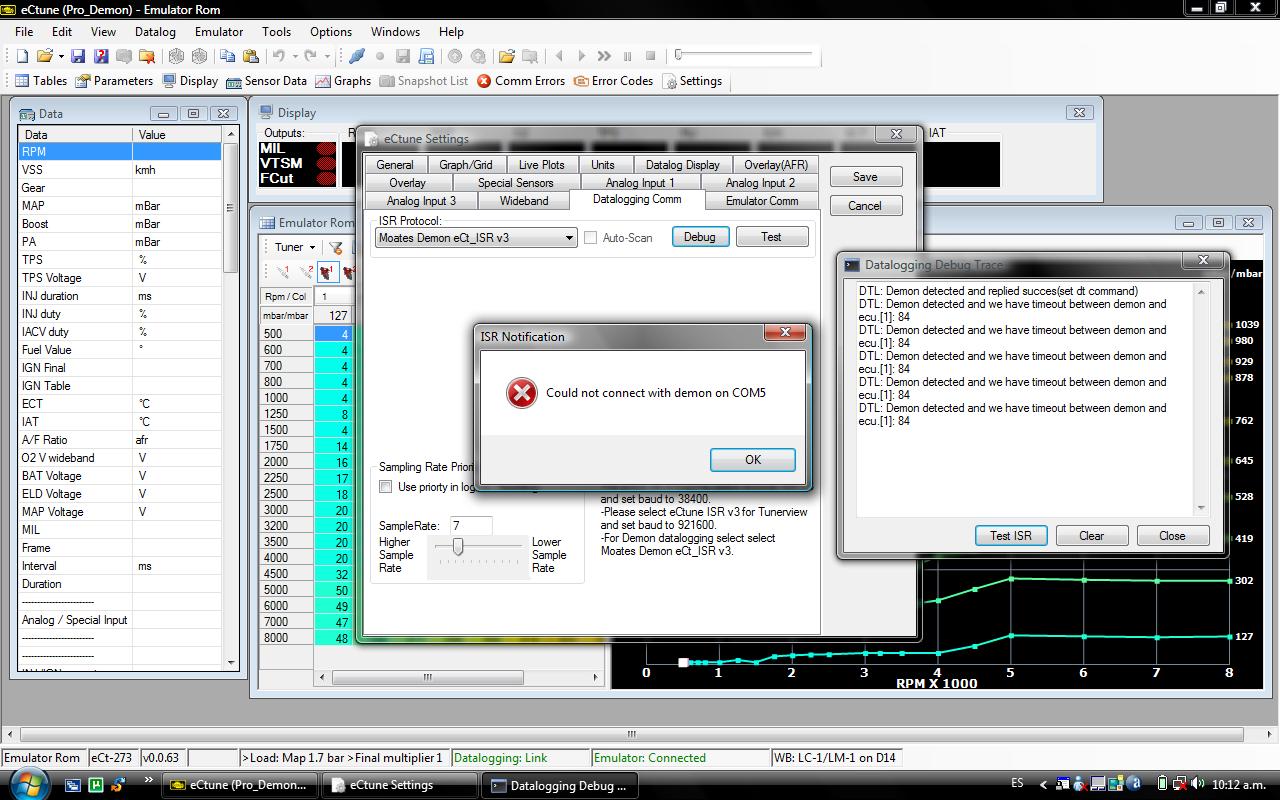Open the ISR Protocol combo box
Screen dimensions: 1280x800
click(x=476, y=238)
